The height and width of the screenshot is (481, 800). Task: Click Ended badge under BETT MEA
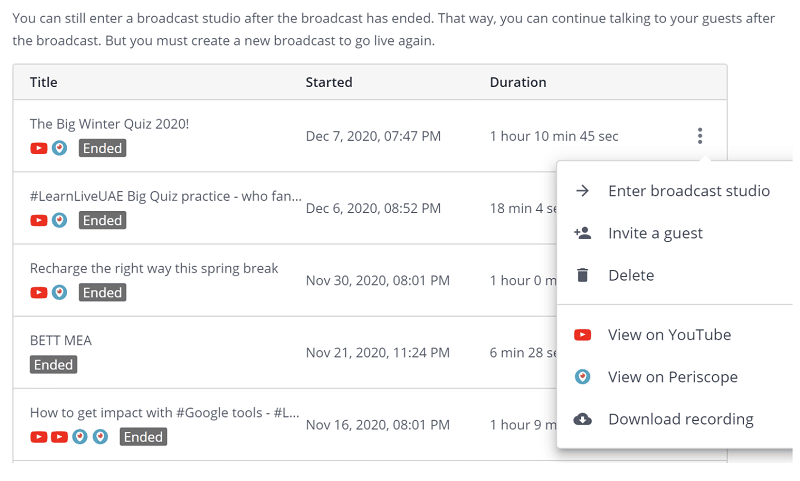54,365
